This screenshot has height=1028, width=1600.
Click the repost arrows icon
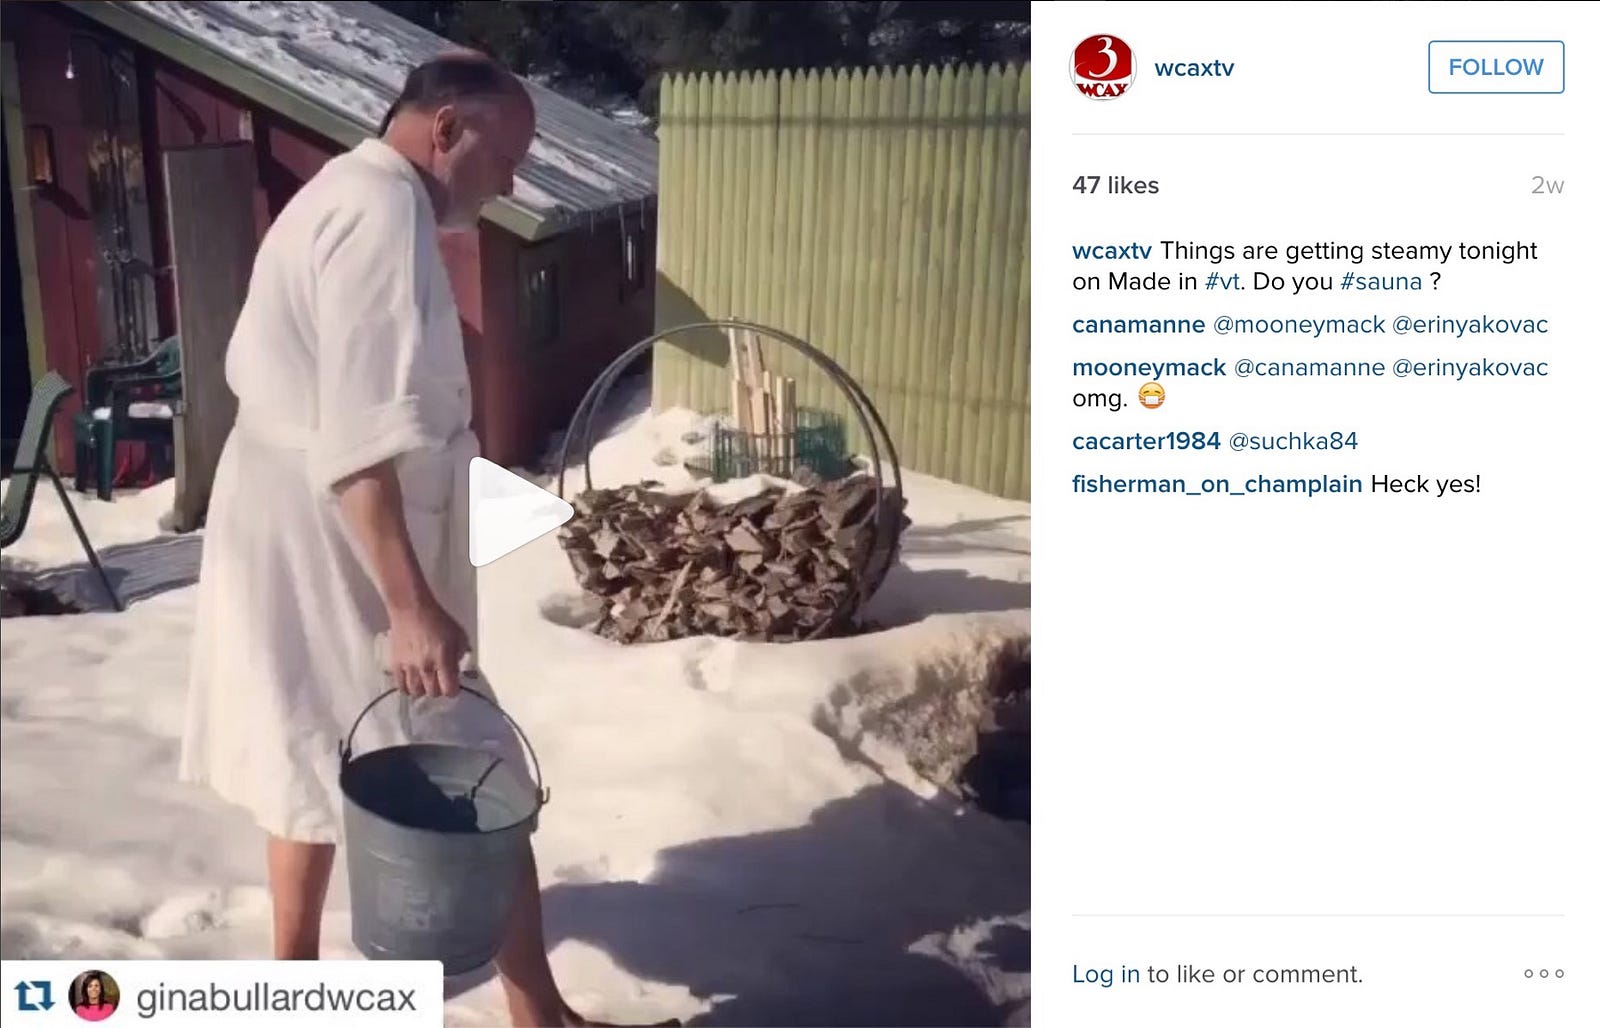[34, 996]
